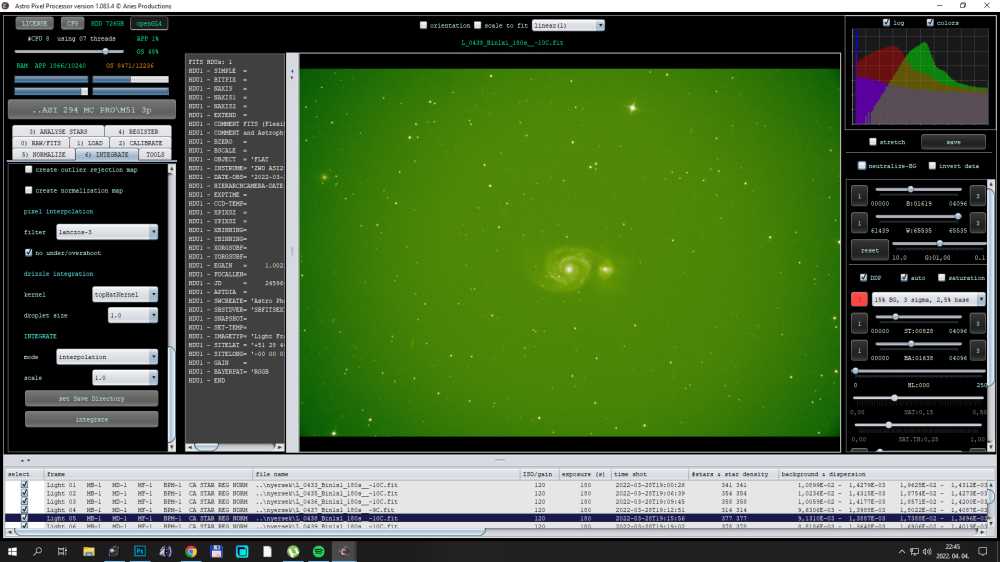Open the TOOLS tab

pyautogui.click(x=155, y=154)
